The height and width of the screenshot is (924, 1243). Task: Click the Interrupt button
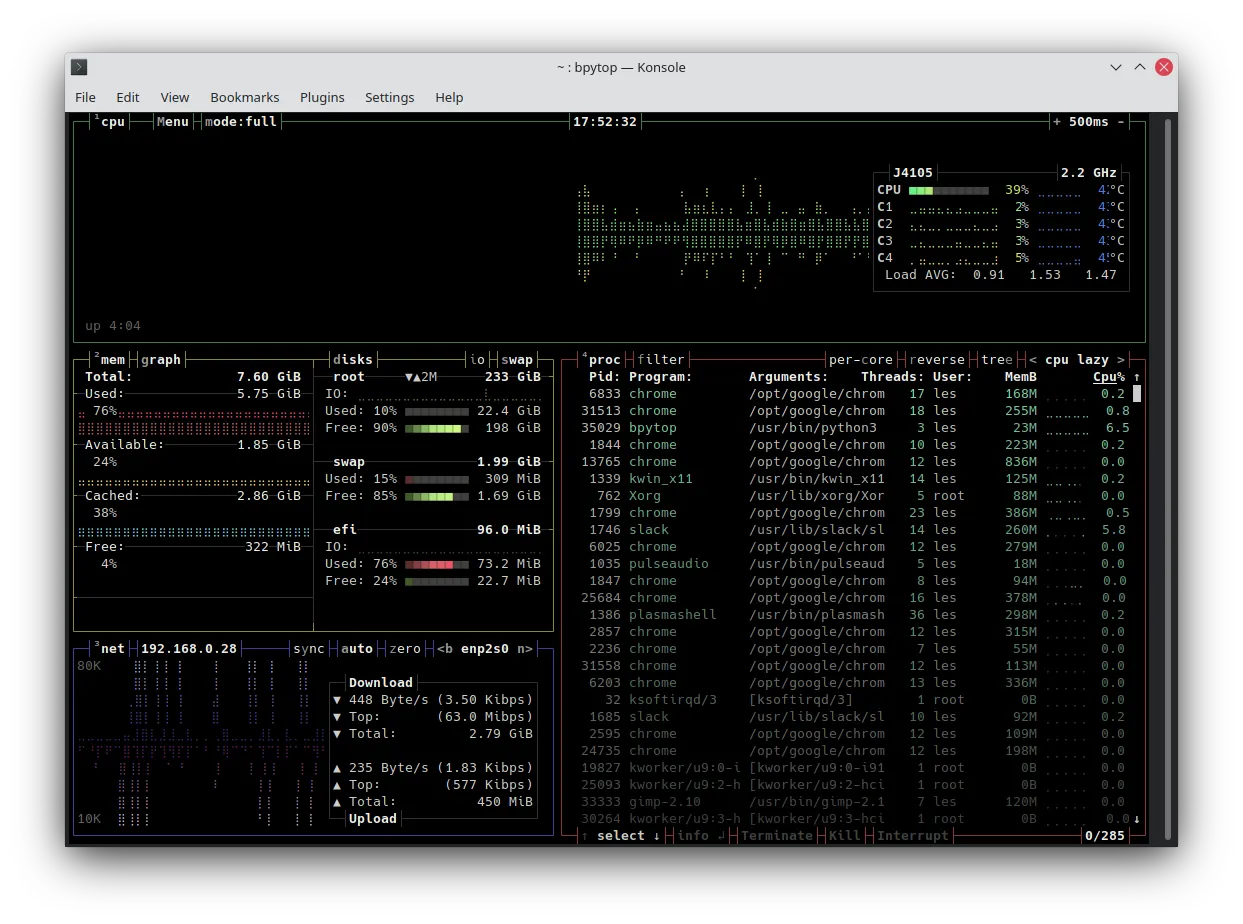(913, 835)
